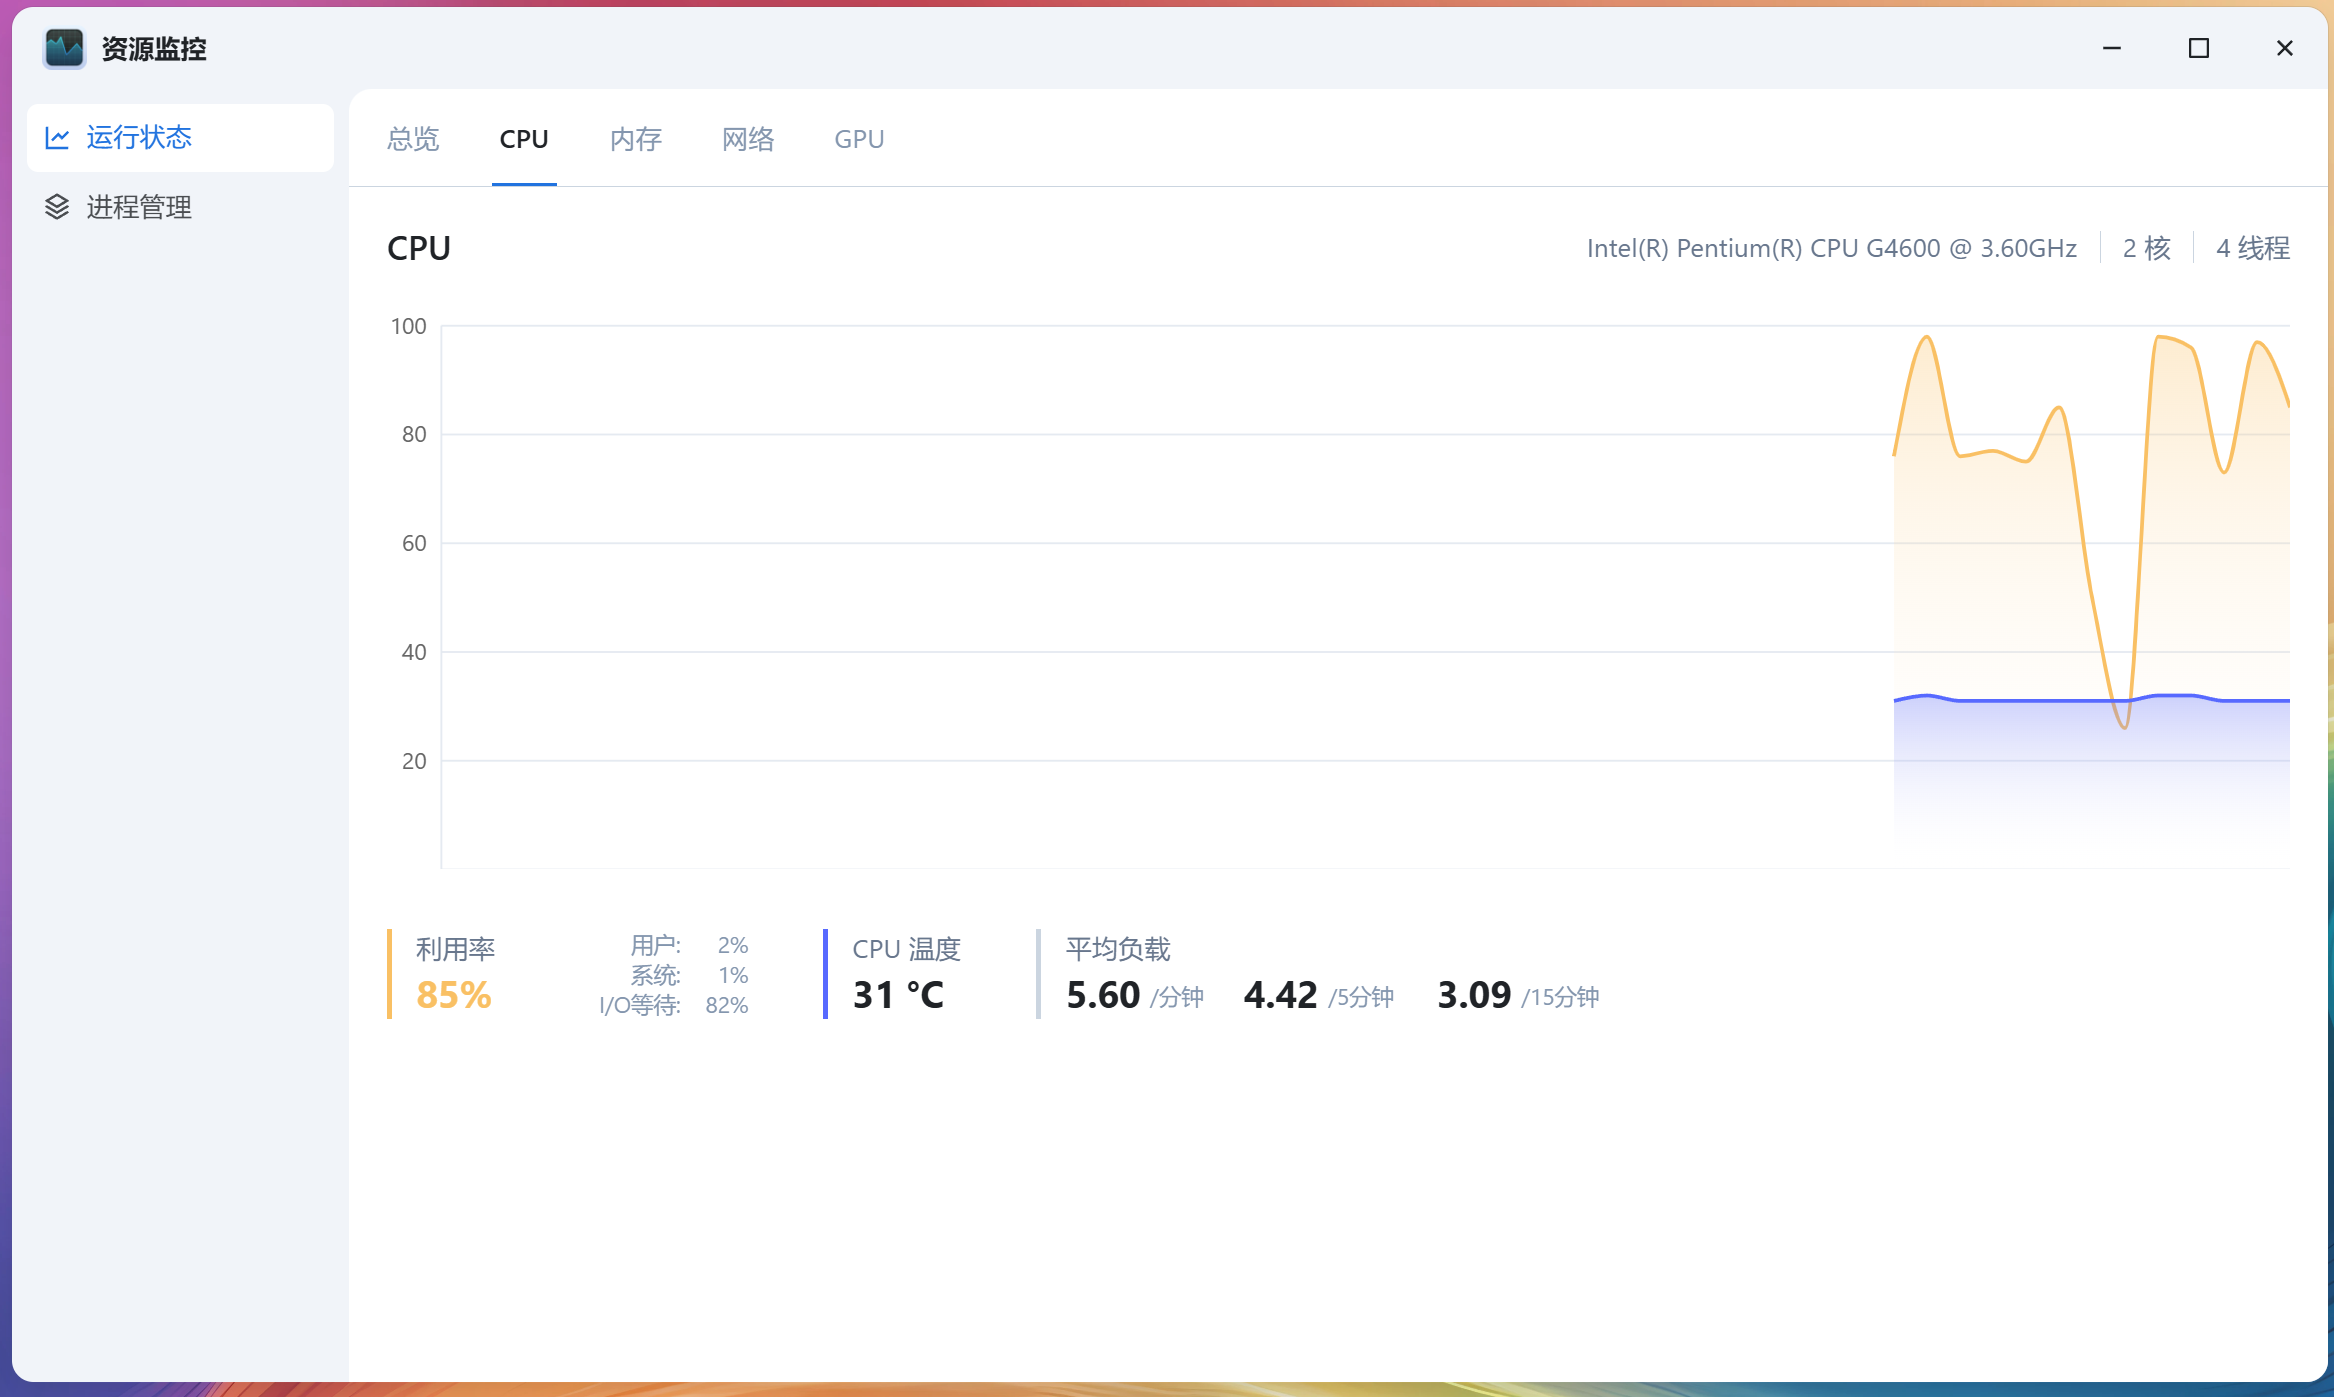Click the 系统 1% value
This screenshot has height=1397, width=2334.
[733, 975]
